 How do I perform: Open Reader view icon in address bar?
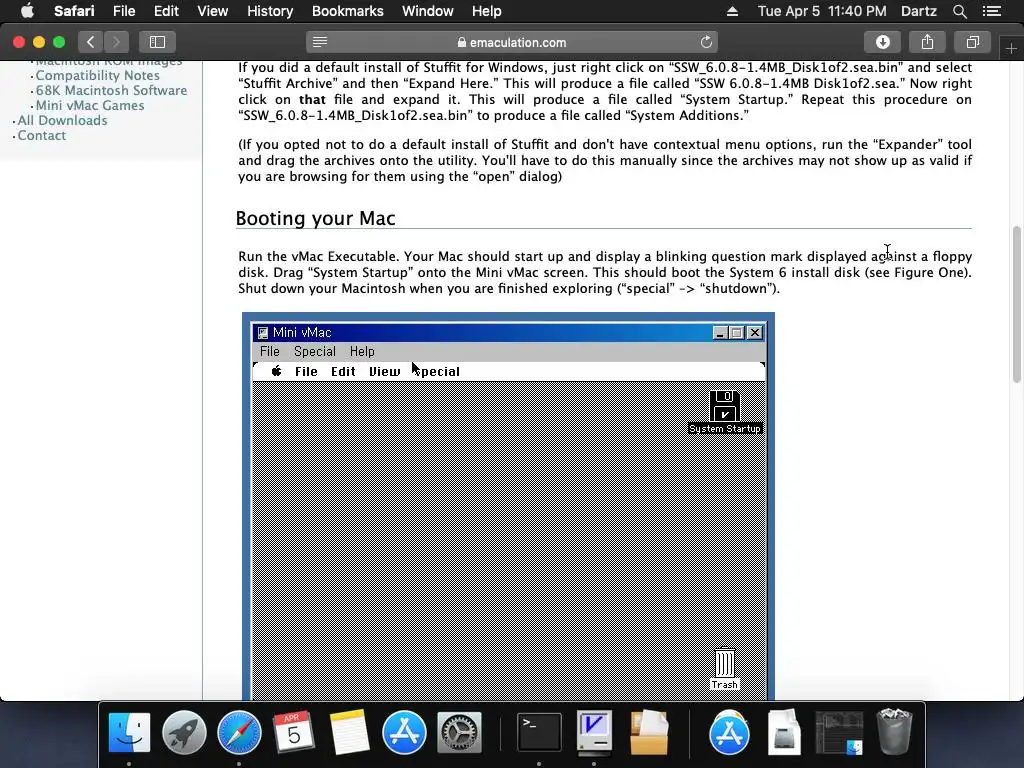click(x=319, y=42)
